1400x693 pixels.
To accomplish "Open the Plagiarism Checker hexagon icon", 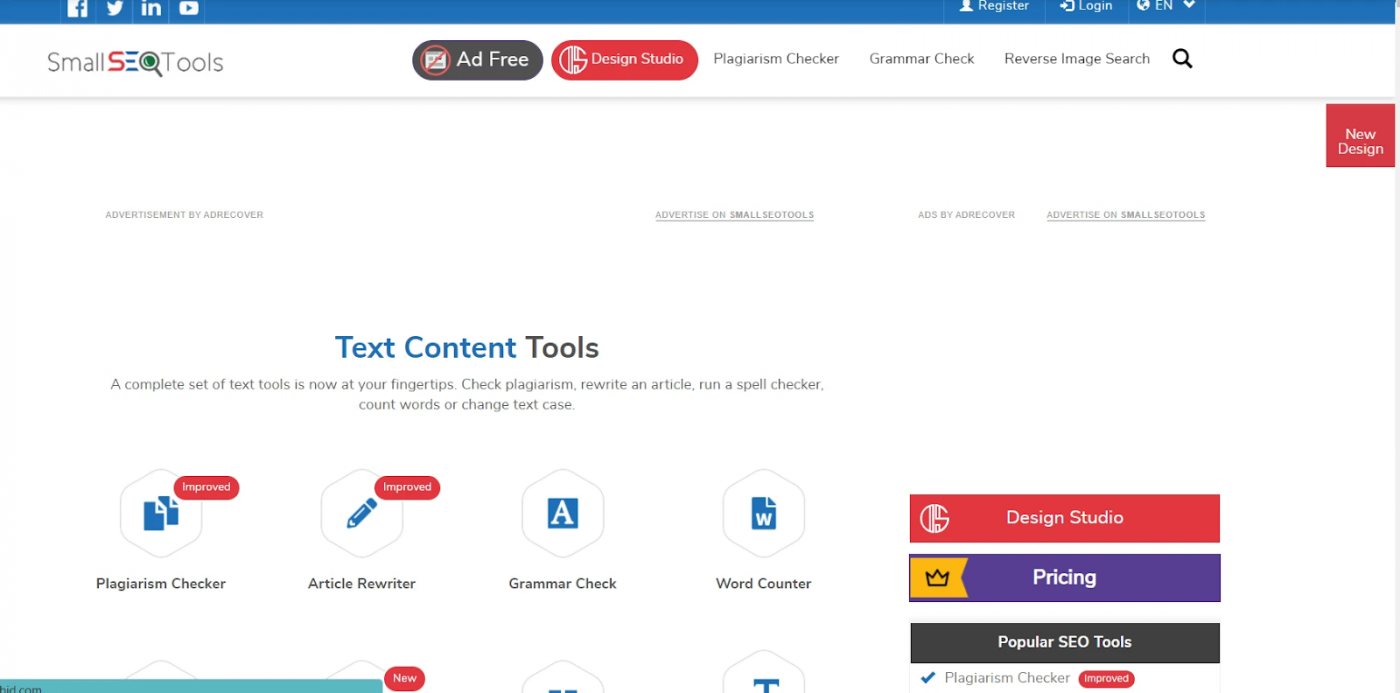I will (161, 514).
